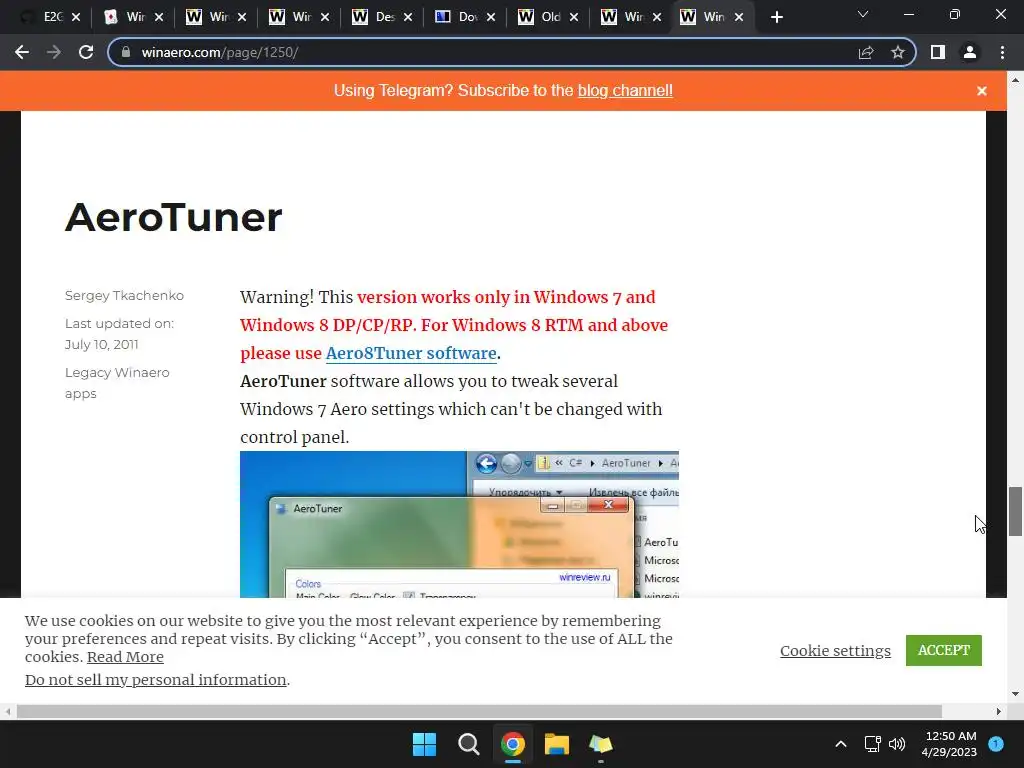Accept cookies with the ACCEPT button
Image resolution: width=1024 pixels, height=768 pixels.
pos(944,650)
